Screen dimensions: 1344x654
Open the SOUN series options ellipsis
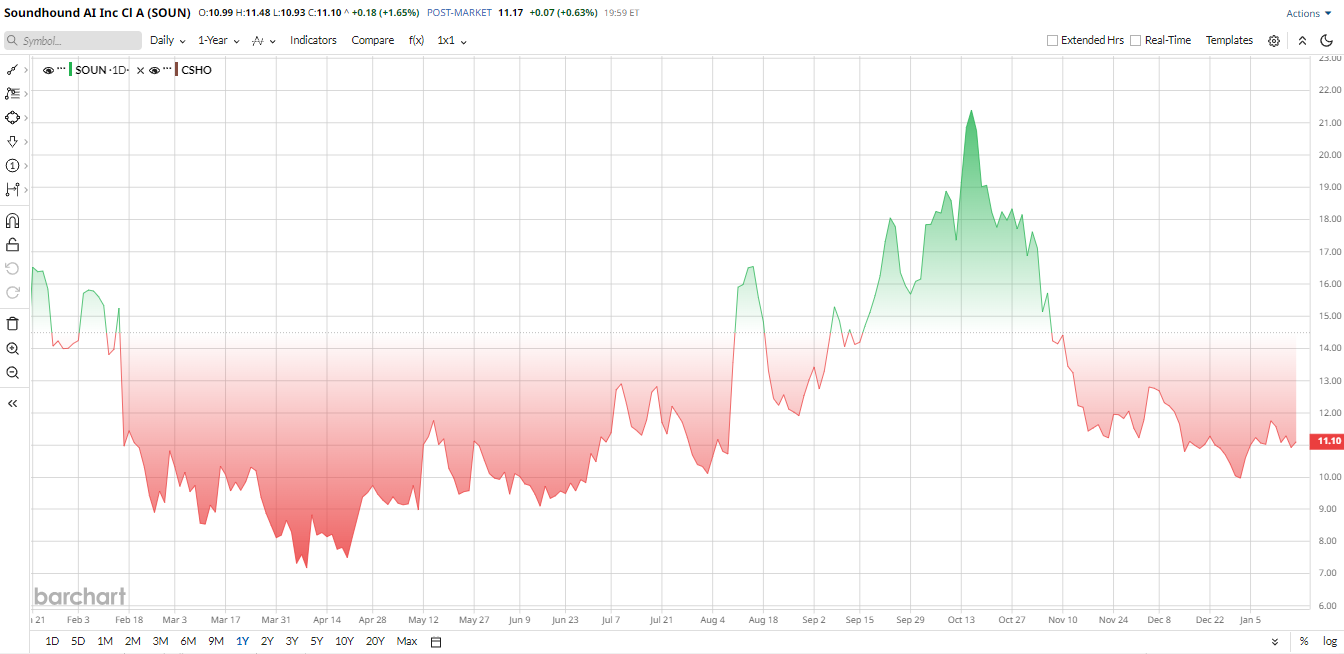(x=62, y=70)
